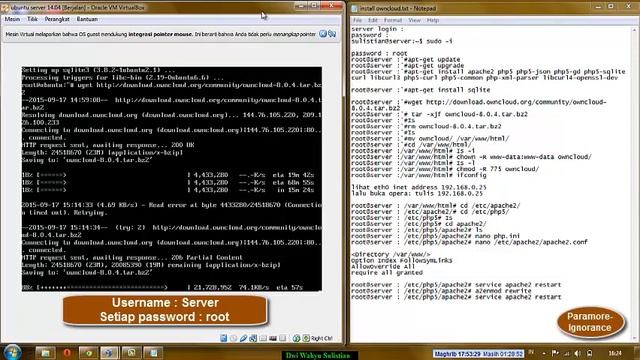Click the 'password : root' line in Notepad
The image size is (640, 360).
(379, 53)
